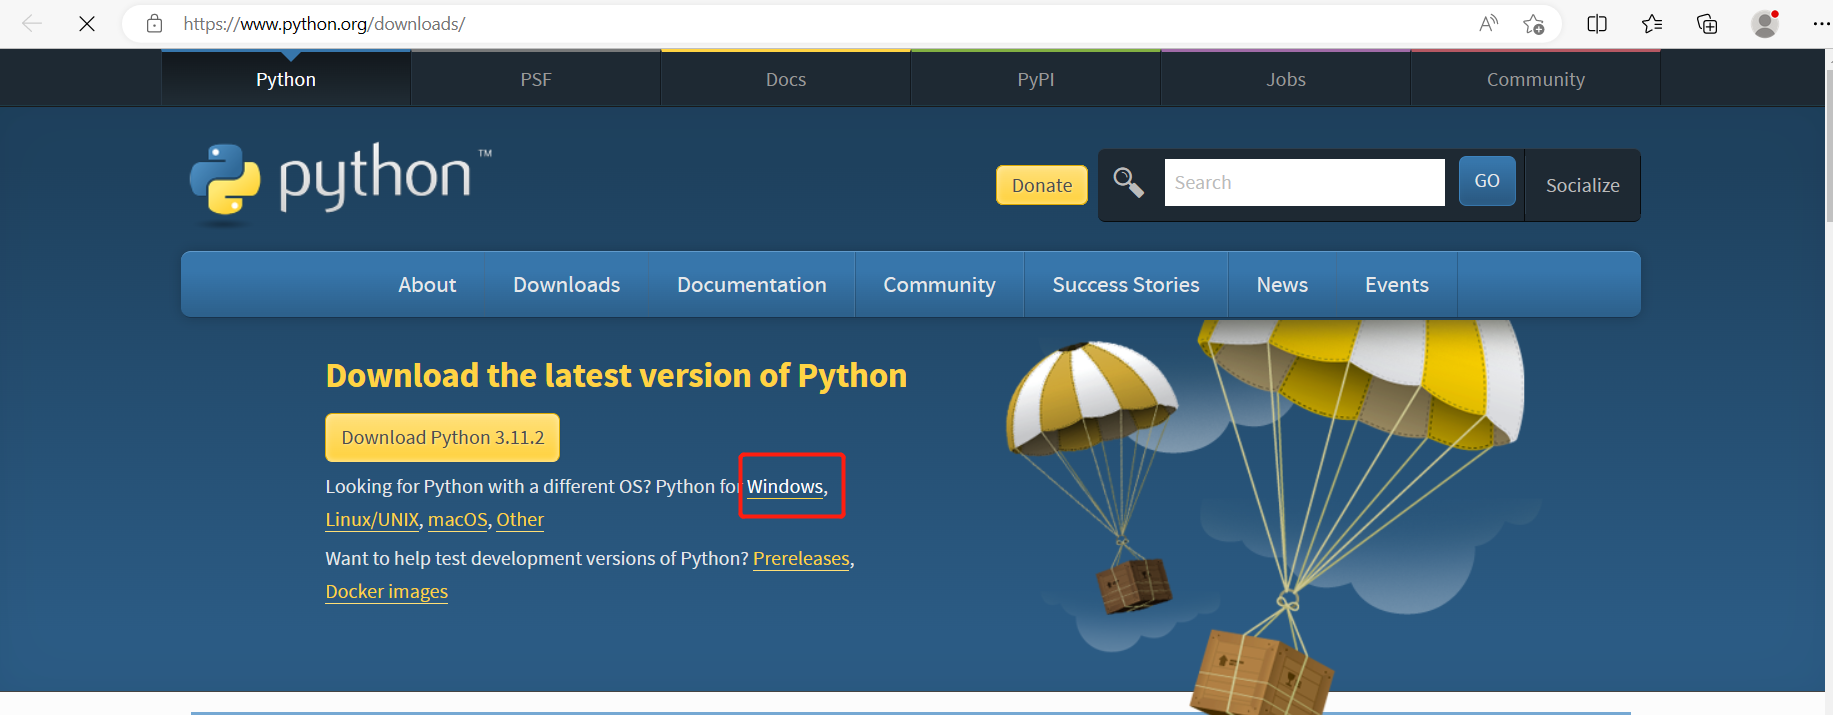Open the favorites list icon
This screenshot has width=1833, height=715.
[x=1652, y=23]
